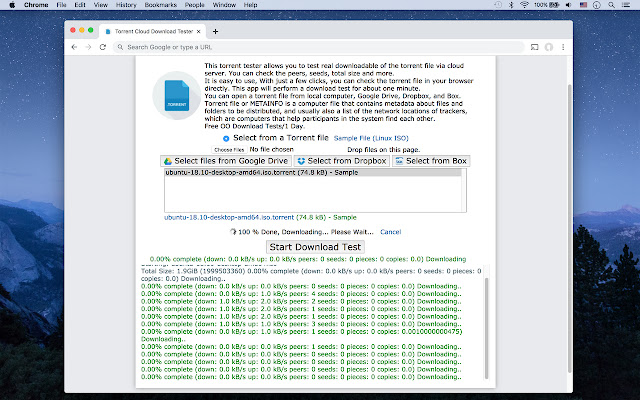The width and height of the screenshot is (640, 400).
Task: Click the cast icon in Chrome toolbar
Action: [x=534, y=47]
